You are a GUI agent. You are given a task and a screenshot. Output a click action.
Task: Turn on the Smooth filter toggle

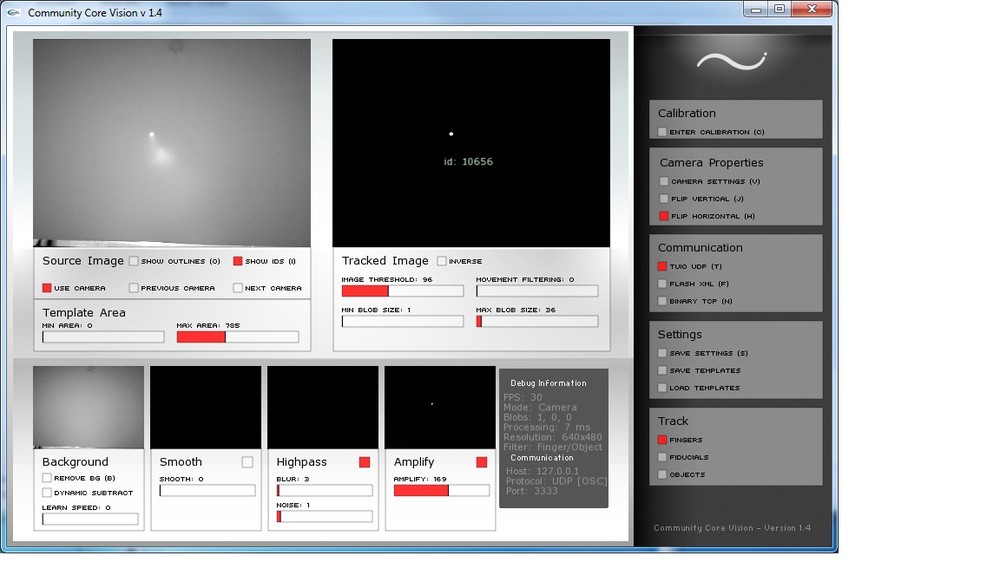[x=247, y=462]
